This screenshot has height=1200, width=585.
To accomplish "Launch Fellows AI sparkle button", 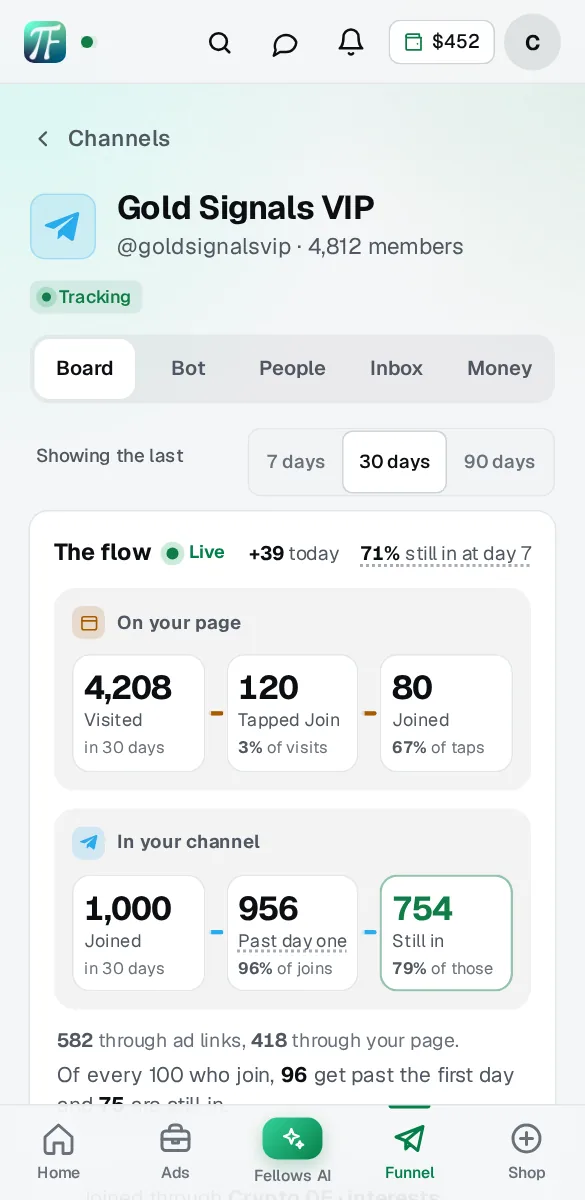I will 292,1138.
